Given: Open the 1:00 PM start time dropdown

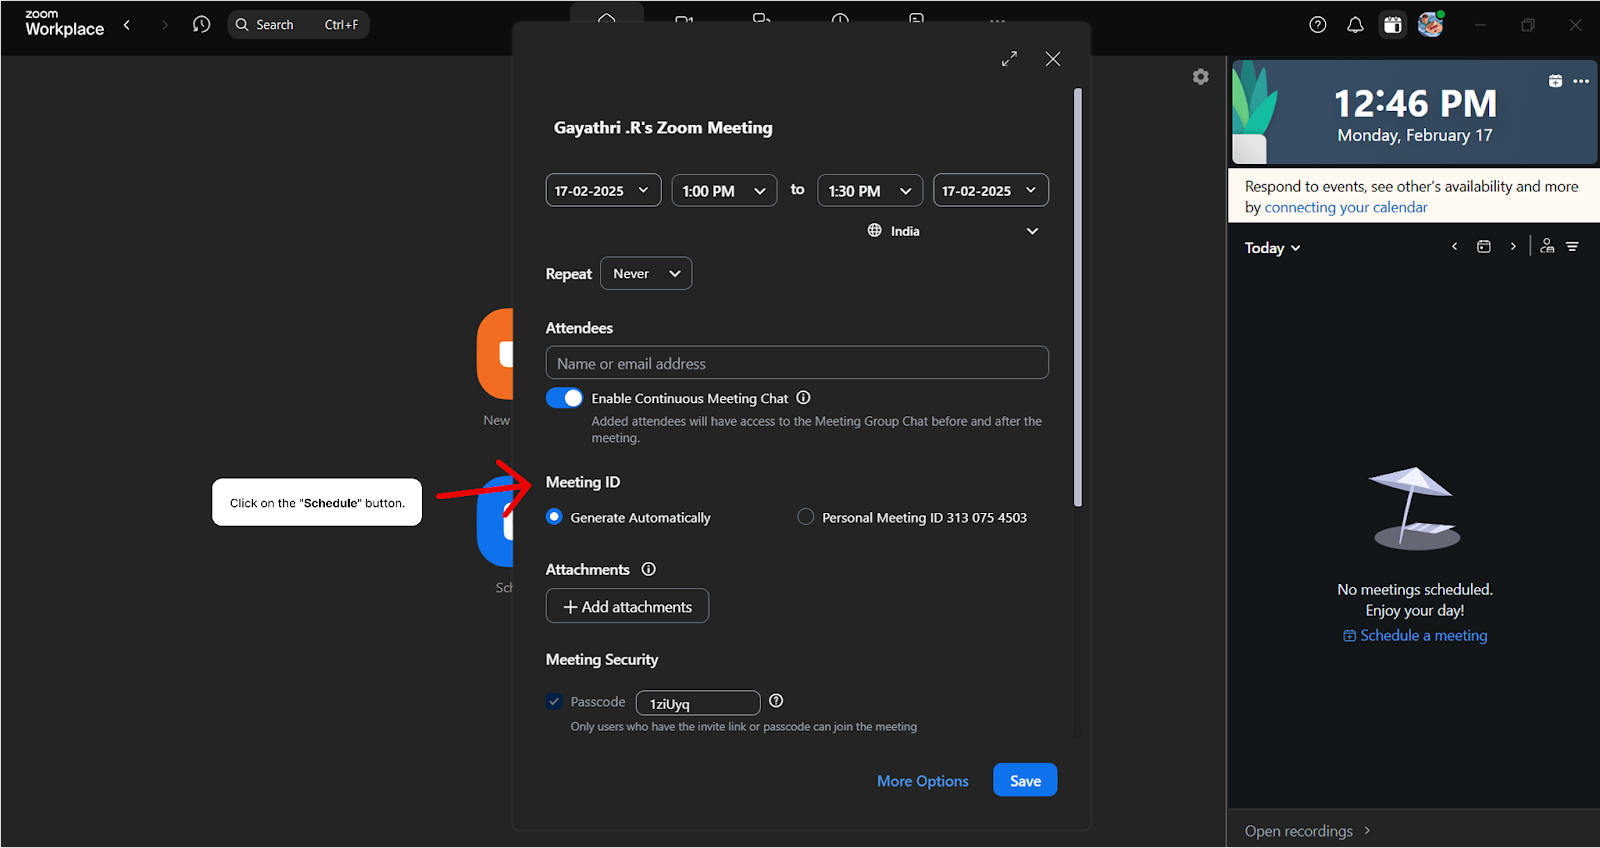Looking at the screenshot, I should tap(724, 190).
